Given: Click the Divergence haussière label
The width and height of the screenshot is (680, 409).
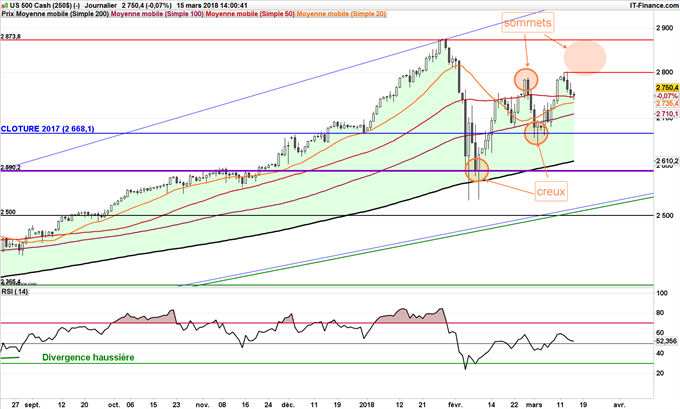Looking at the screenshot, I should coord(88,357).
